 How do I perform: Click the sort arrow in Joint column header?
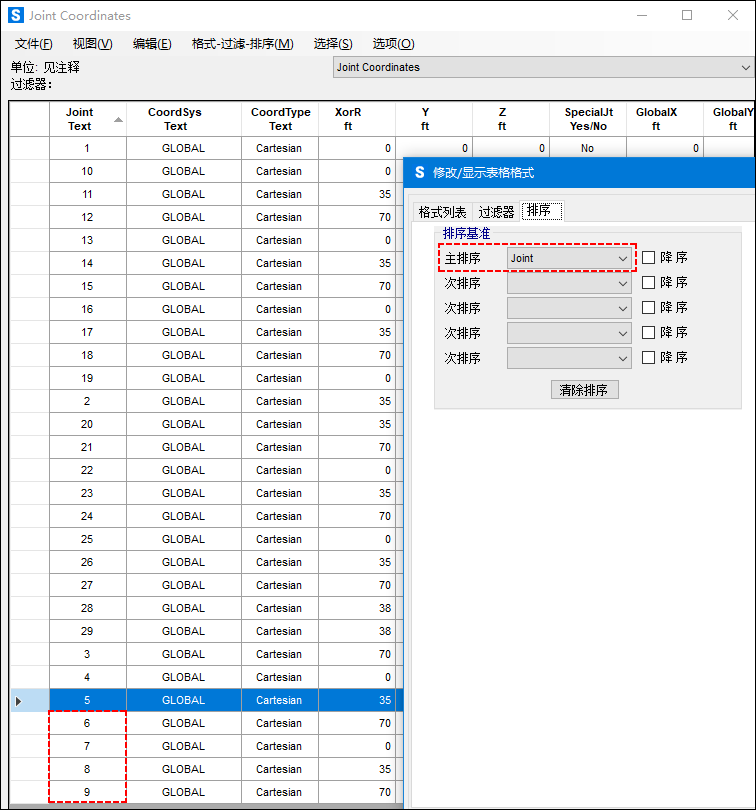click(119, 120)
